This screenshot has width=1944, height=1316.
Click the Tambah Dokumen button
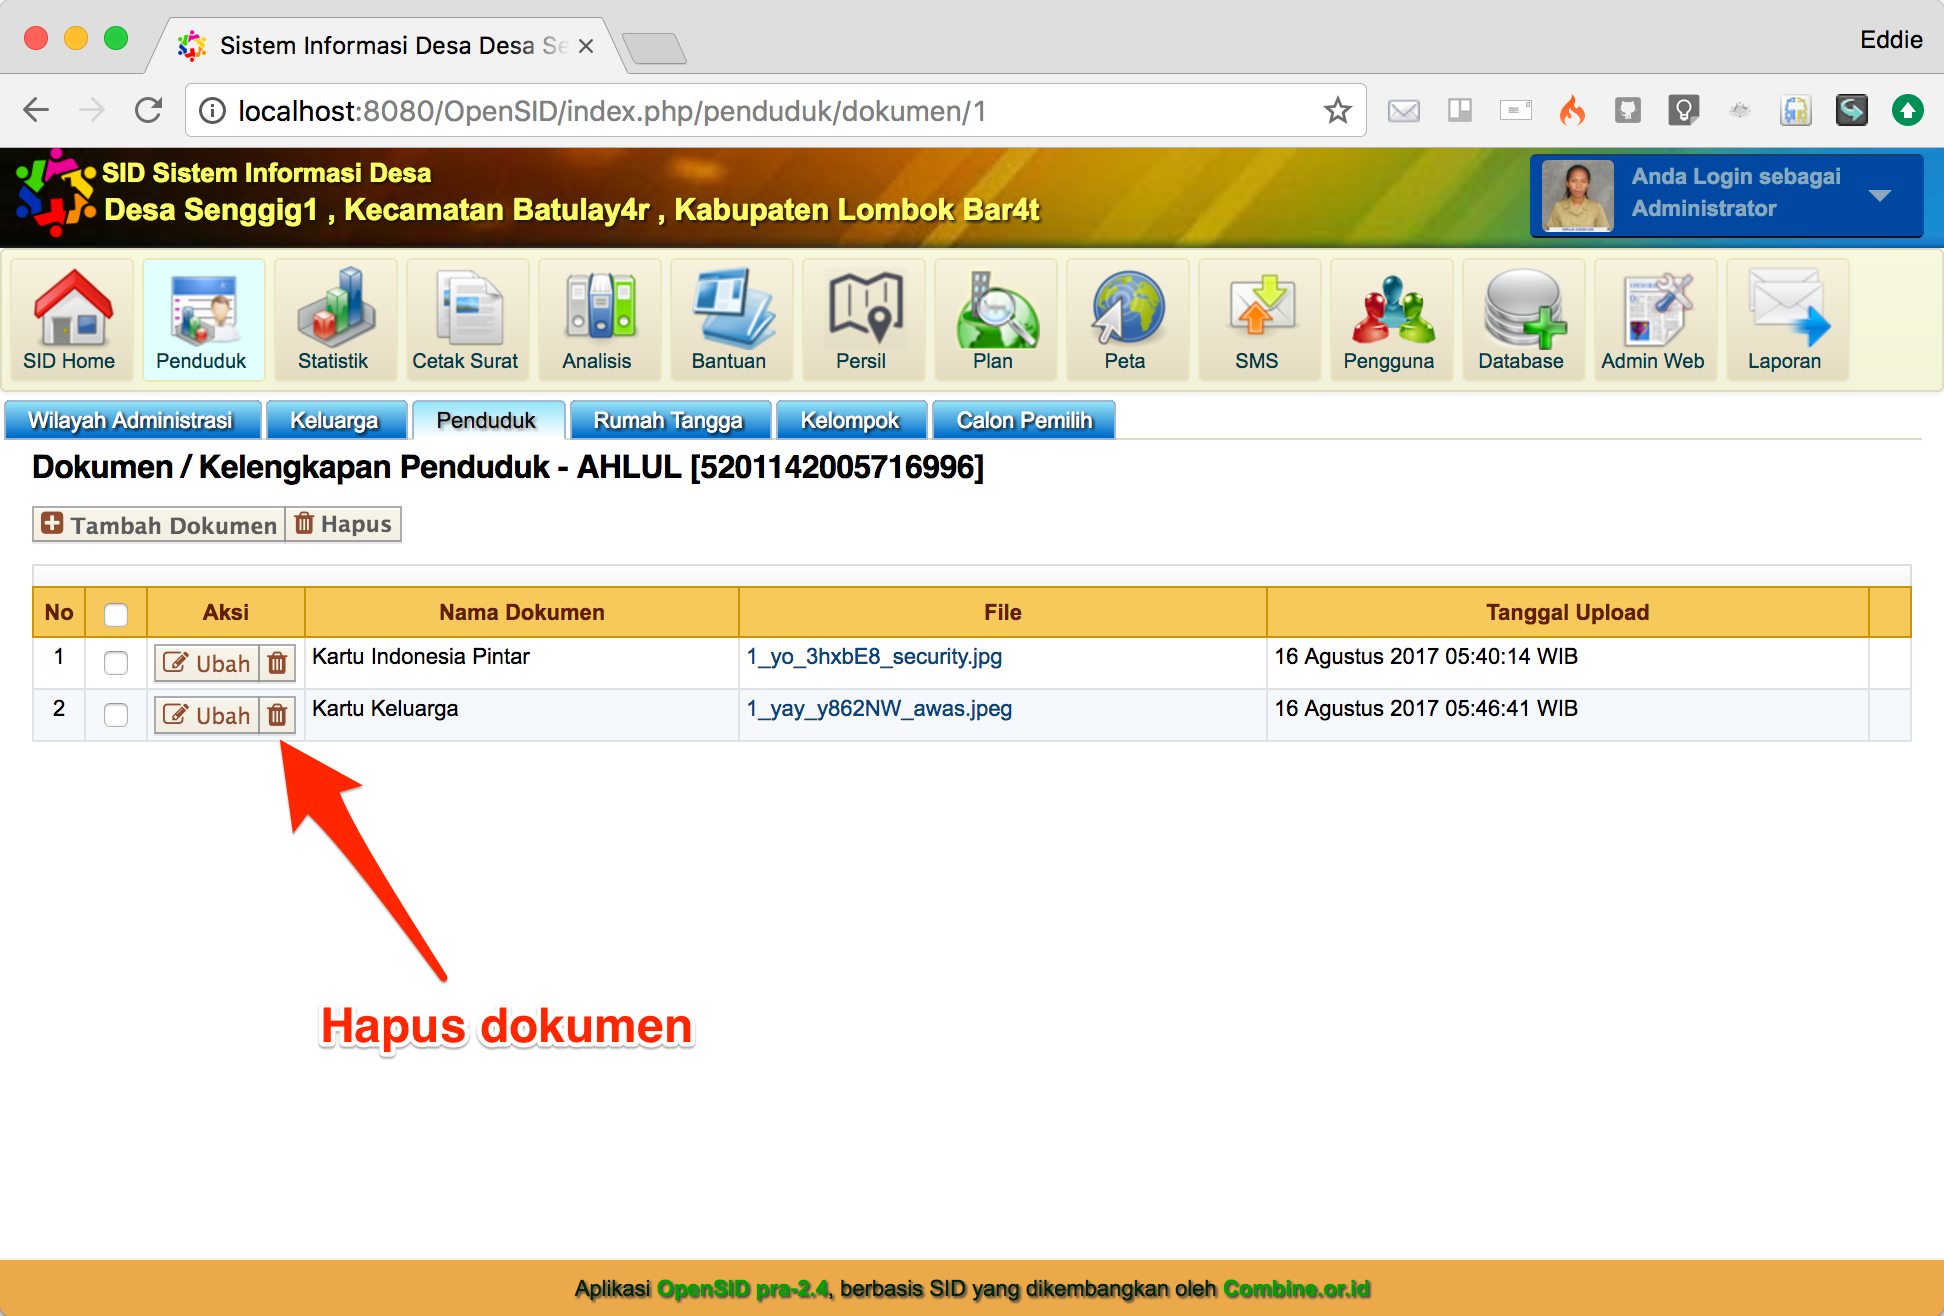coord(160,525)
